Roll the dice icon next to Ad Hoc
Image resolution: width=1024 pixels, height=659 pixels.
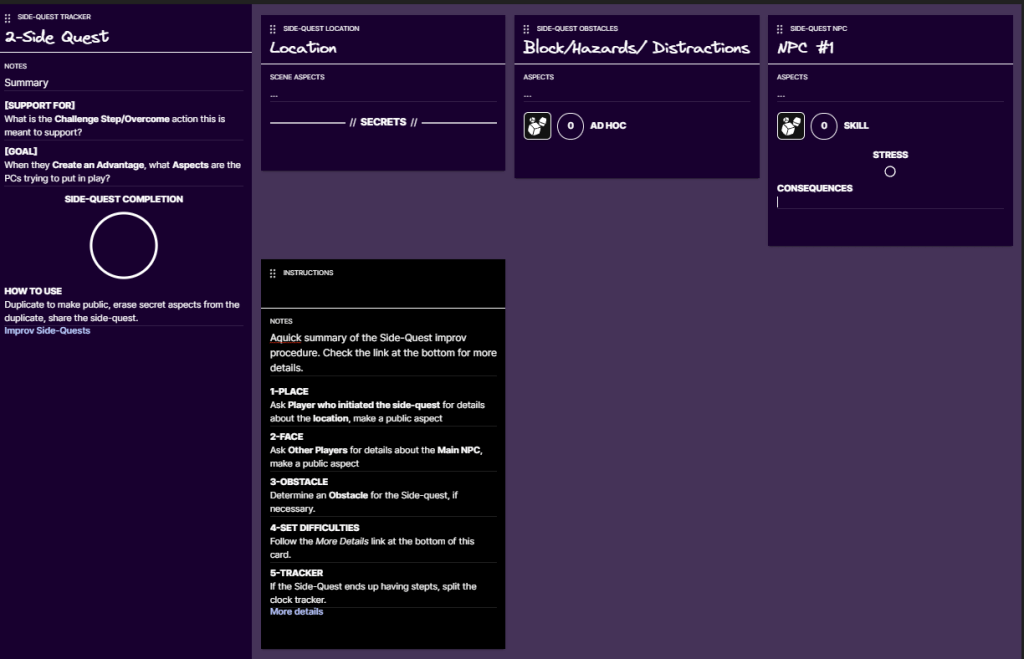537,126
